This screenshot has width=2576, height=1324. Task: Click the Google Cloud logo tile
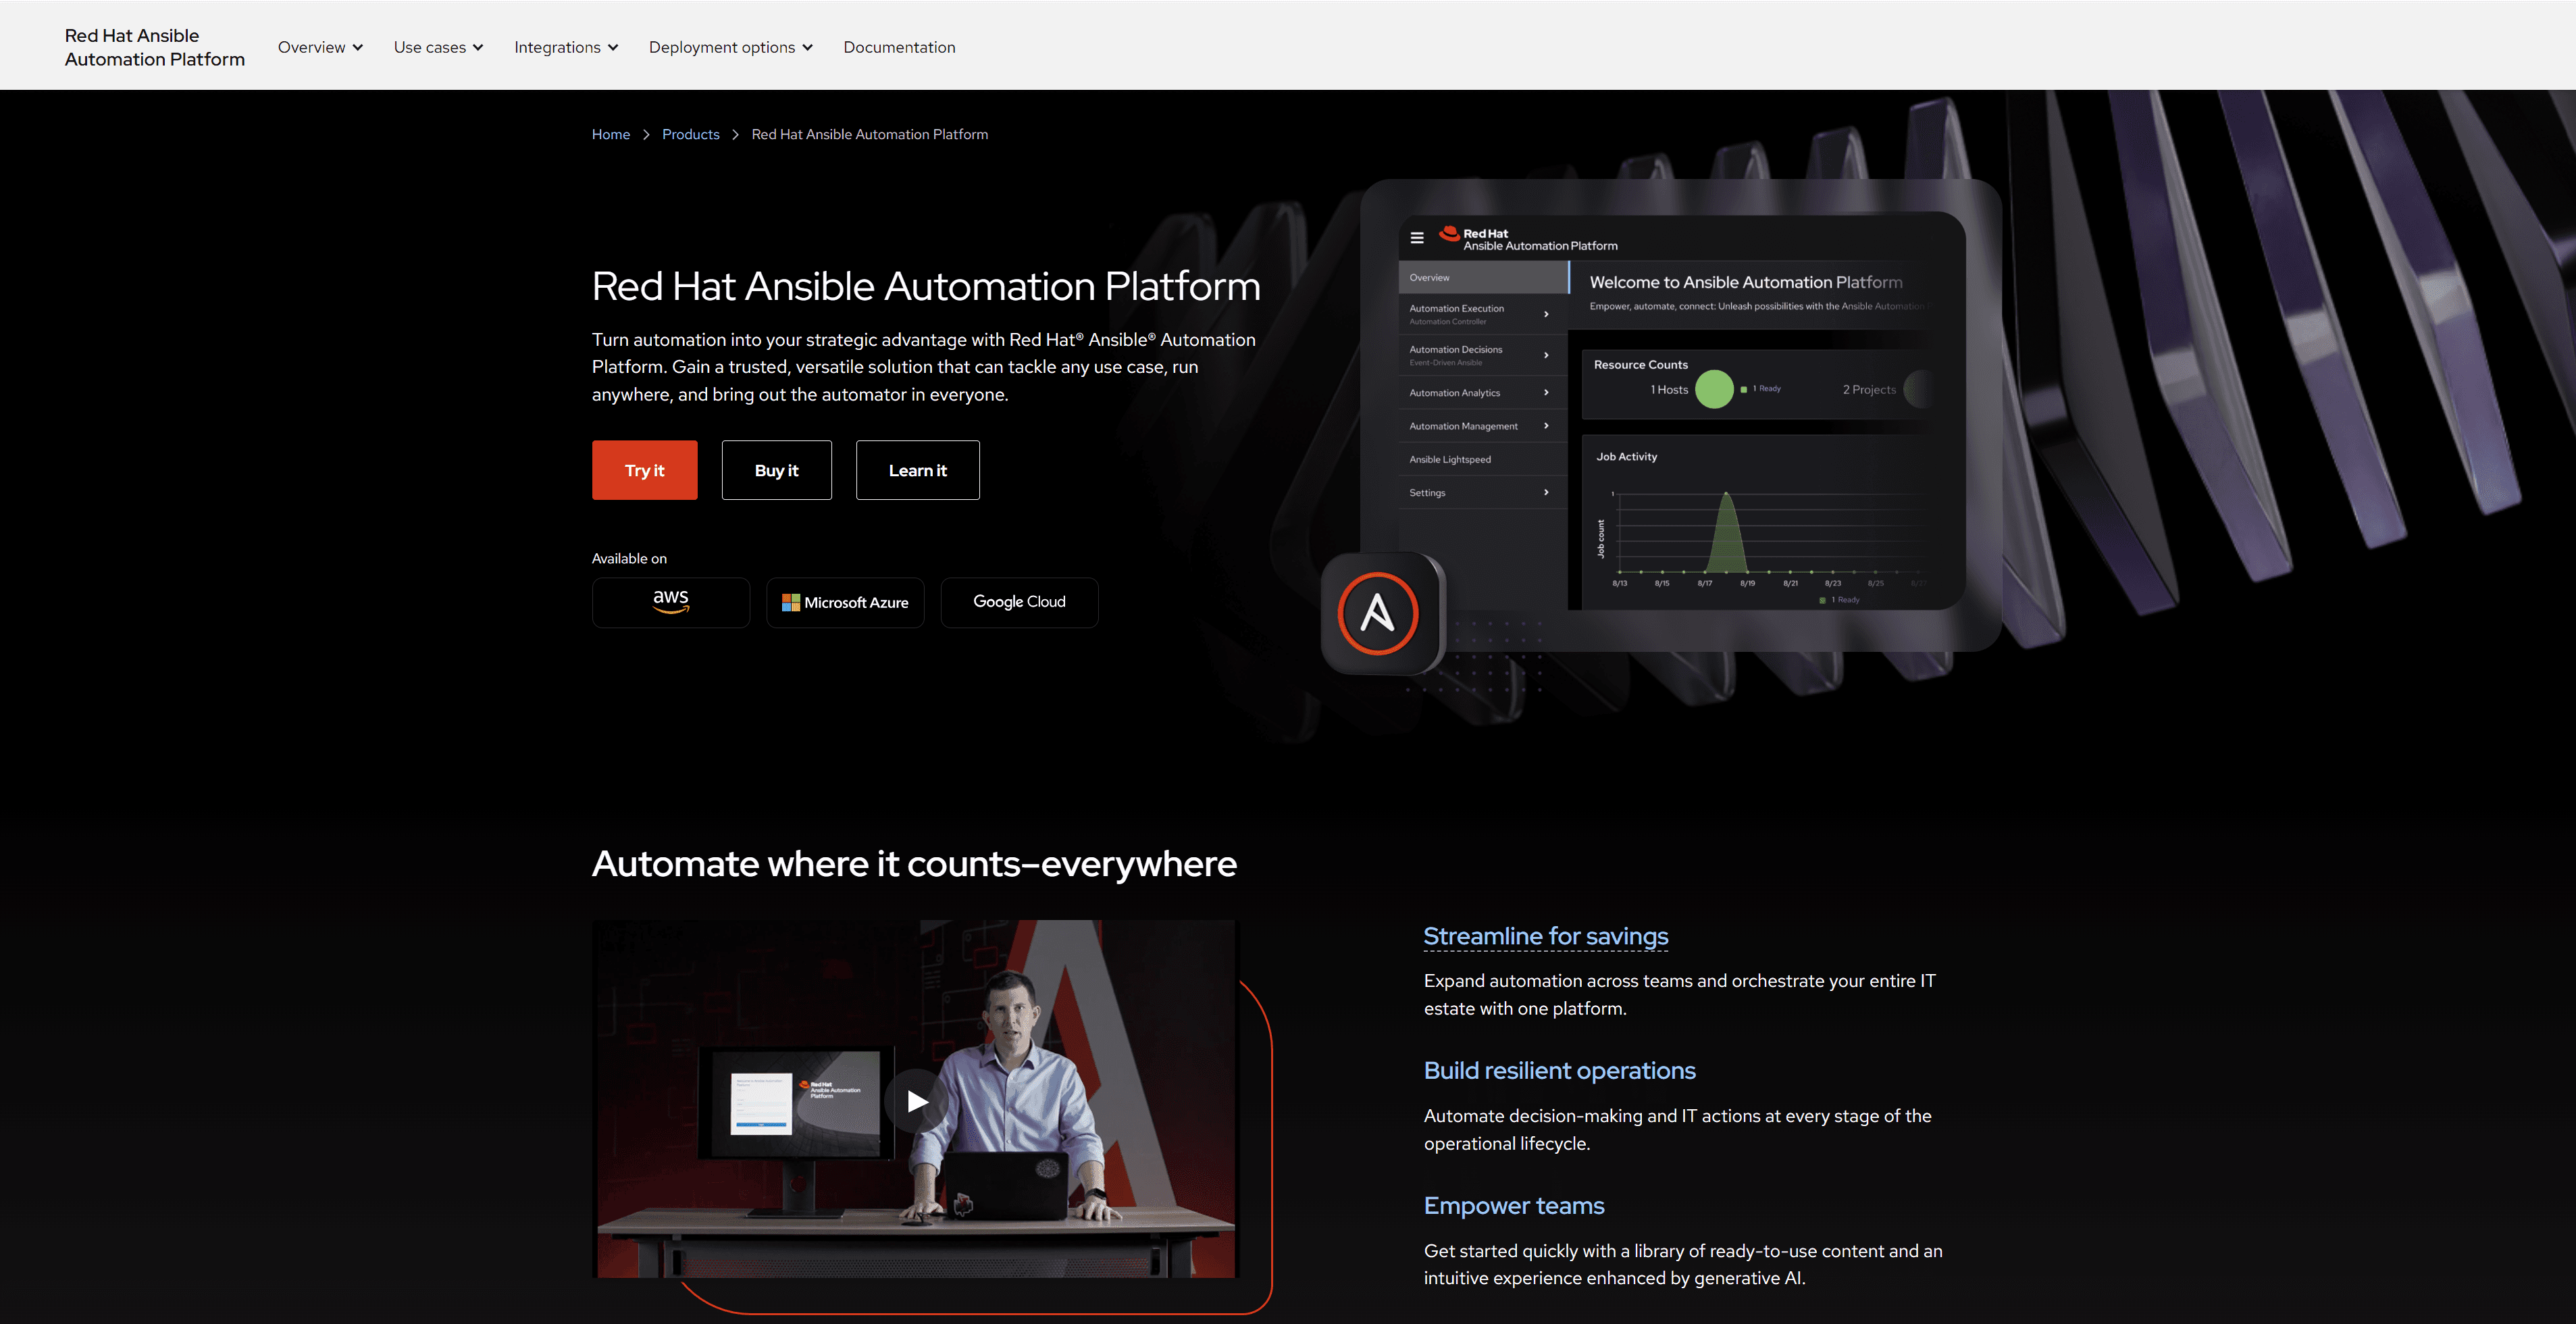[1019, 602]
